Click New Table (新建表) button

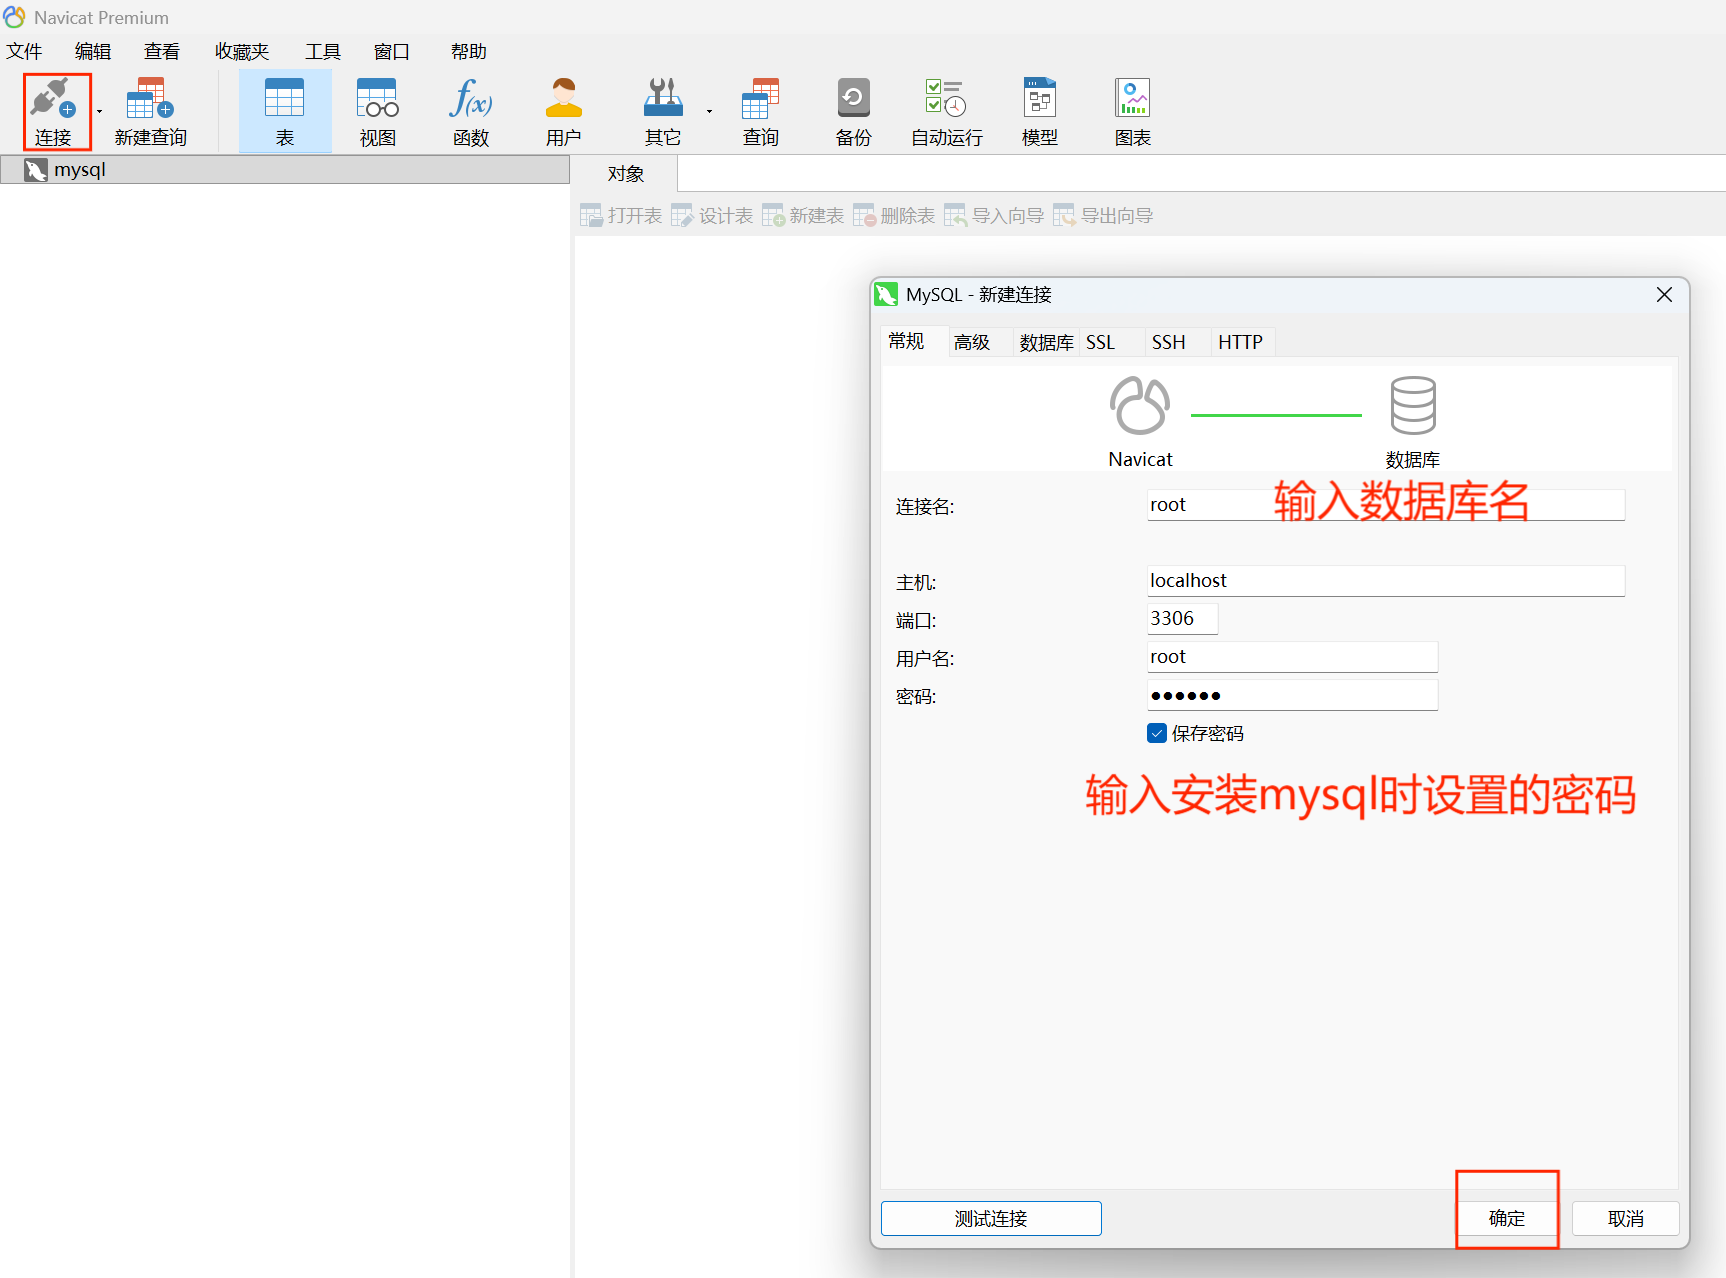click(803, 216)
